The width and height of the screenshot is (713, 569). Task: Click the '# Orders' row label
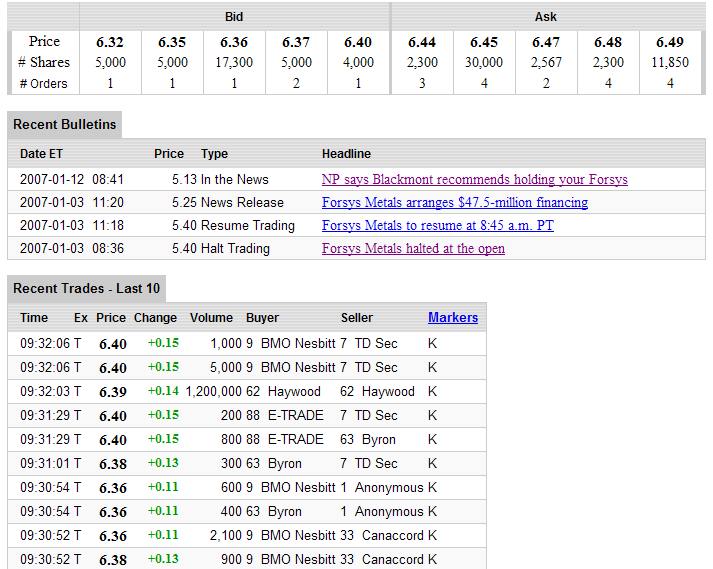point(44,84)
